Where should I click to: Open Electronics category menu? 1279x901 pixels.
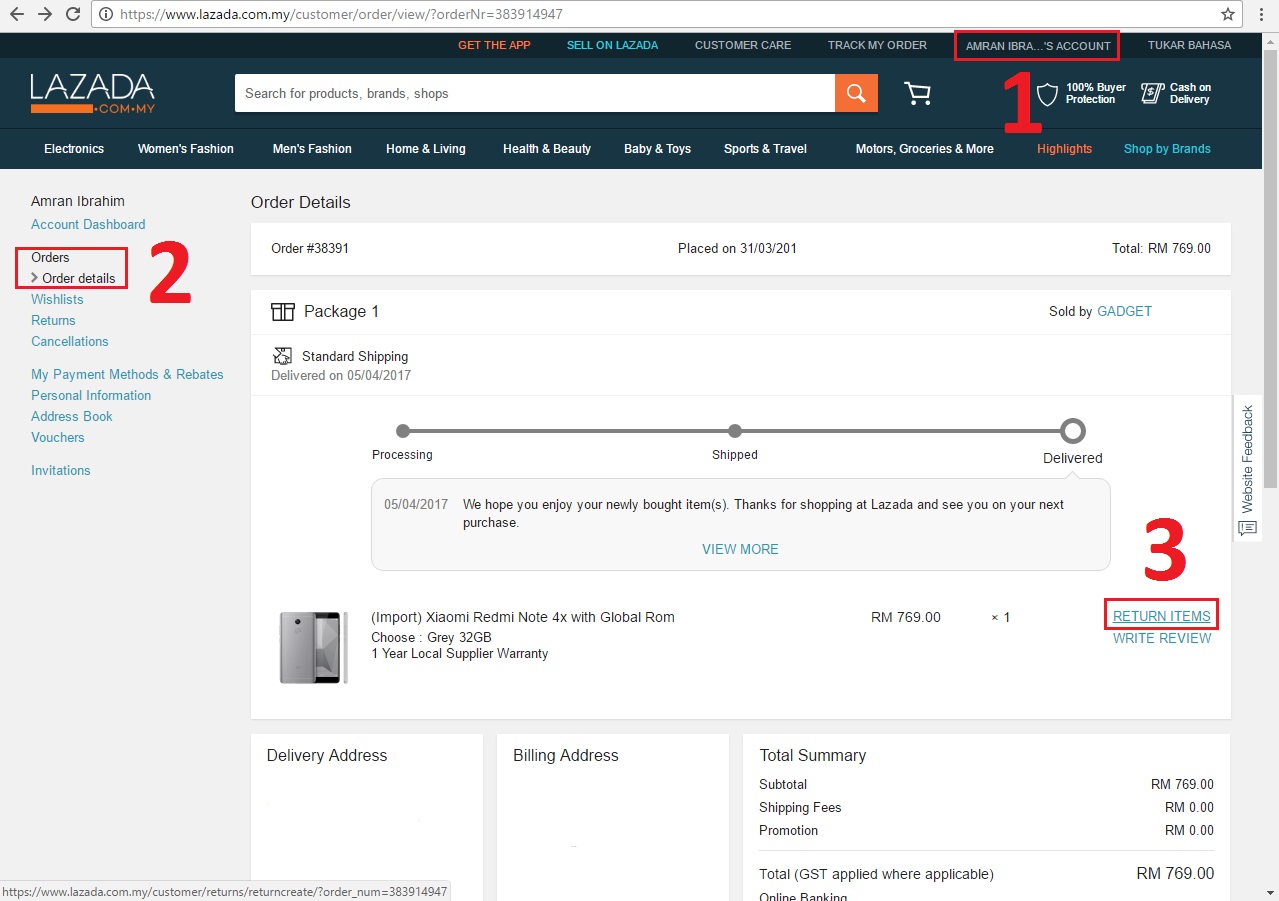point(74,149)
